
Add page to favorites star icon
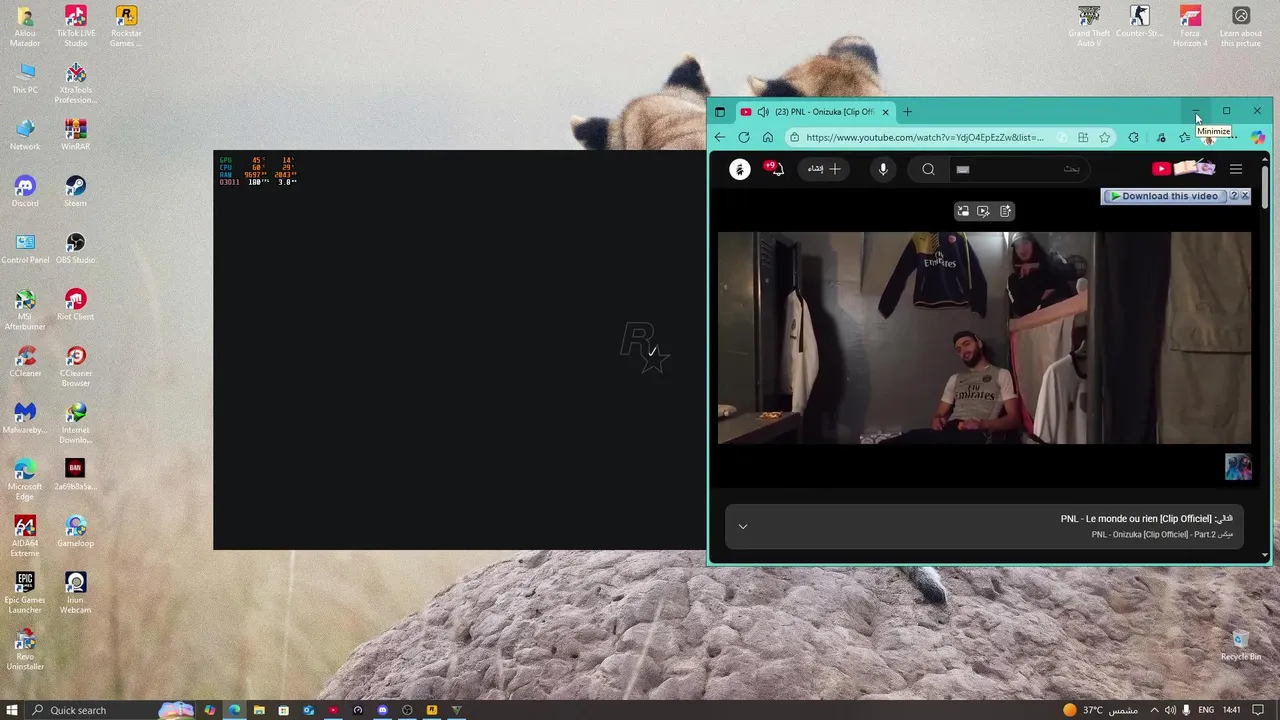[x=1105, y=137]
